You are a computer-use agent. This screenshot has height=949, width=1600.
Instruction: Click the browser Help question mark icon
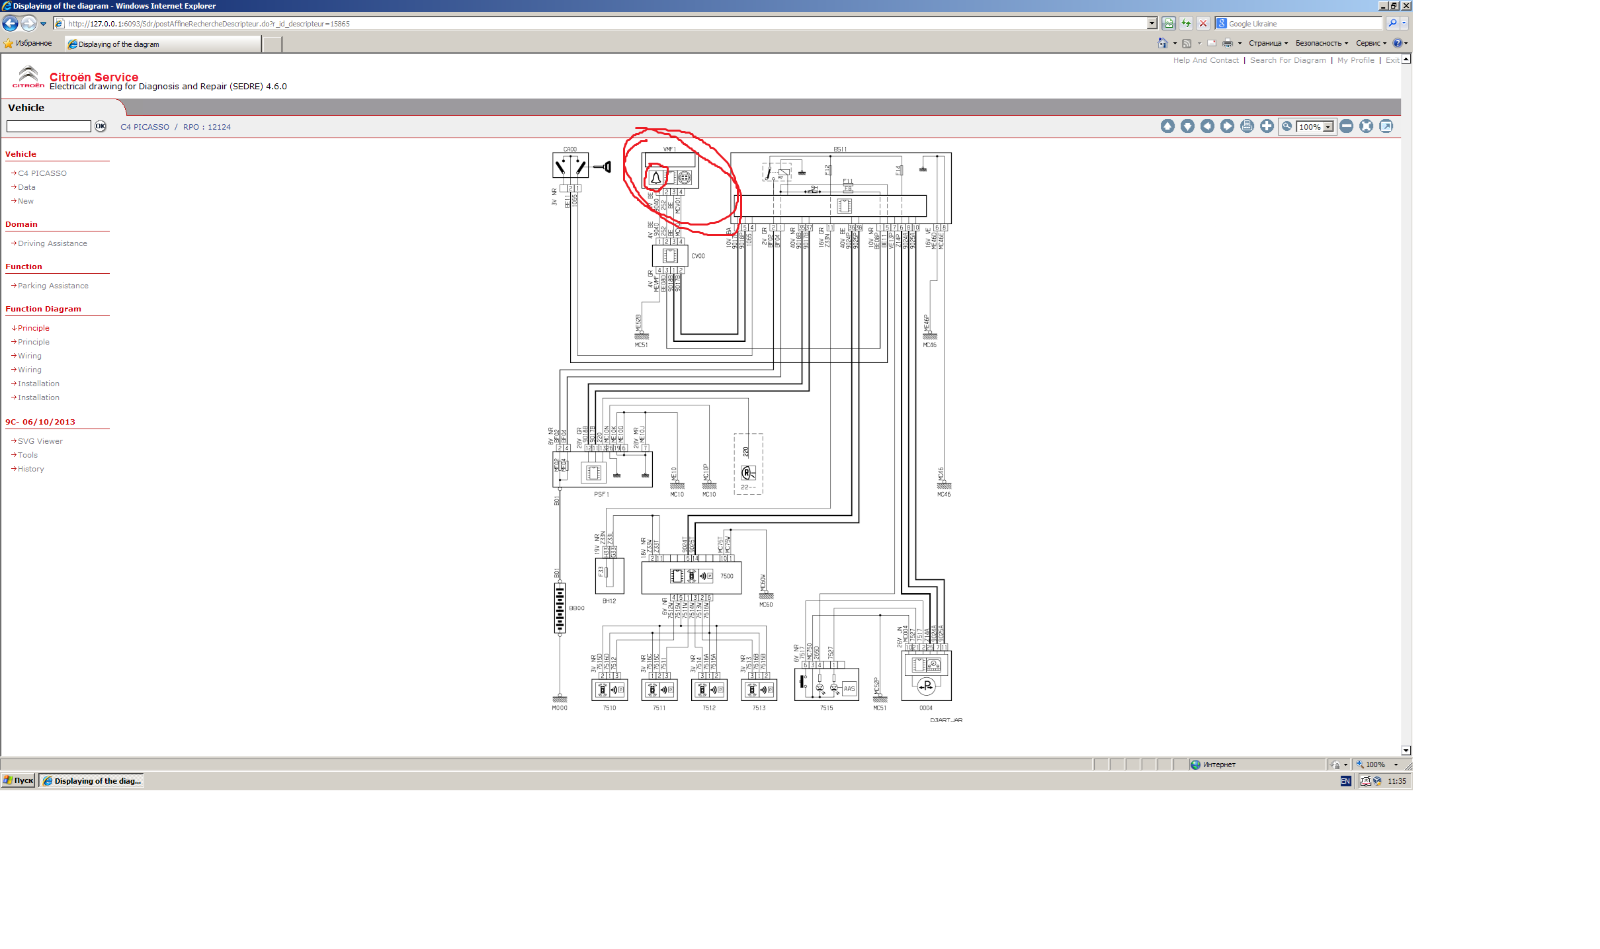pos(1397,43)
